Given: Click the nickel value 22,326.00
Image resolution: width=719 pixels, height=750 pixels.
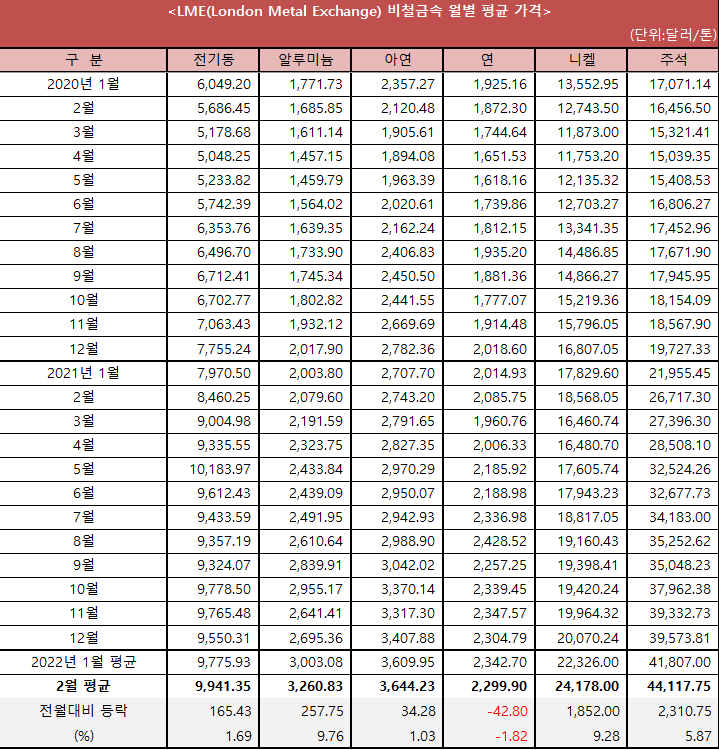Looking at the screenshot, I should [x=588, y=662].
